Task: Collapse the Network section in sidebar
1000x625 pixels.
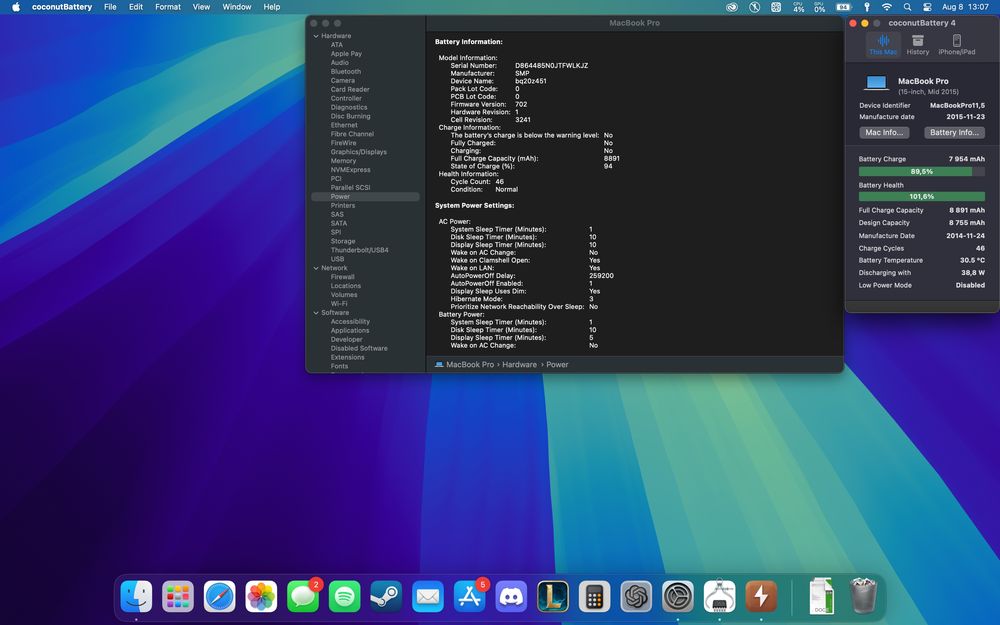Action: click(316, 268)
